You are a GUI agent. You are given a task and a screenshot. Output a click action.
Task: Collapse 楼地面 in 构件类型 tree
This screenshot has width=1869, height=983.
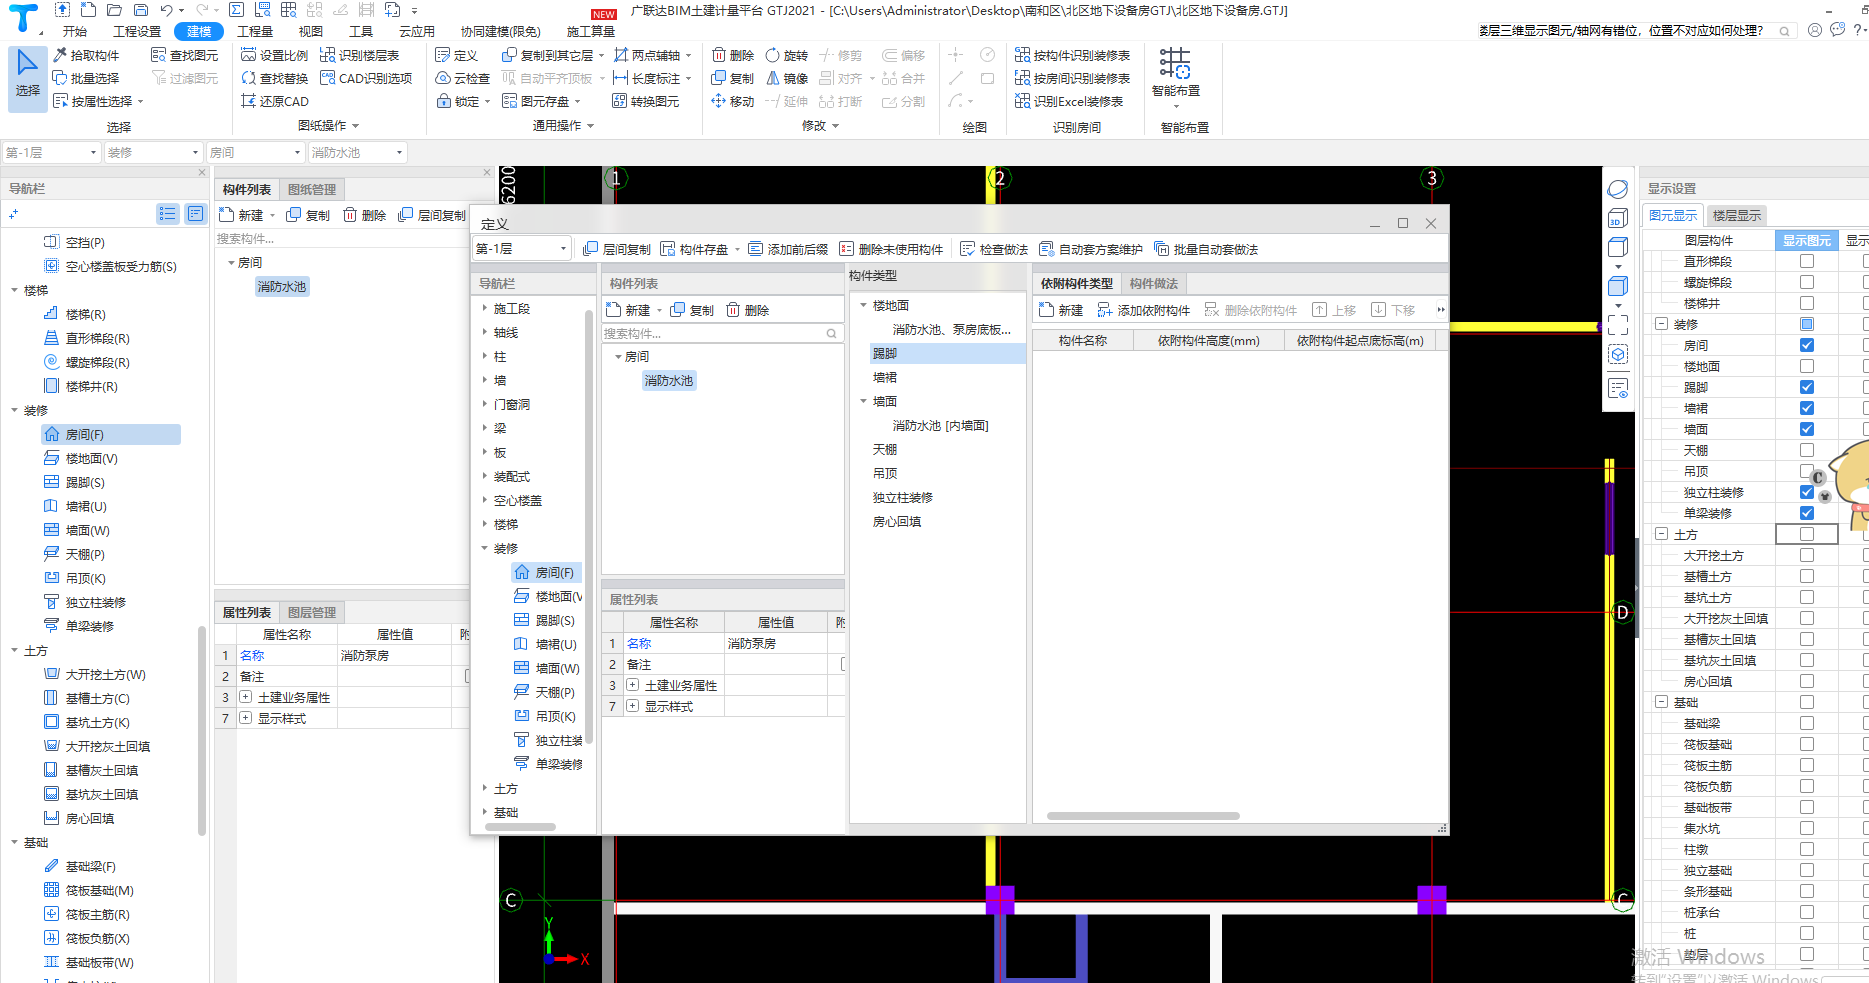pyautogui.click(x=864, y=305)
